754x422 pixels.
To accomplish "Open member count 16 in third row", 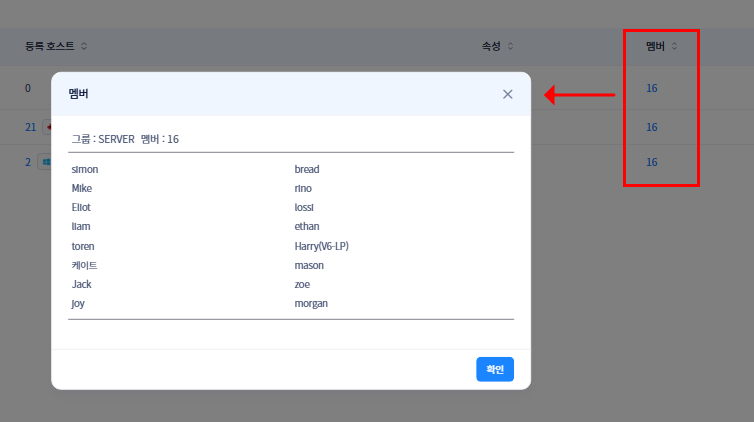I will (652, 162).
